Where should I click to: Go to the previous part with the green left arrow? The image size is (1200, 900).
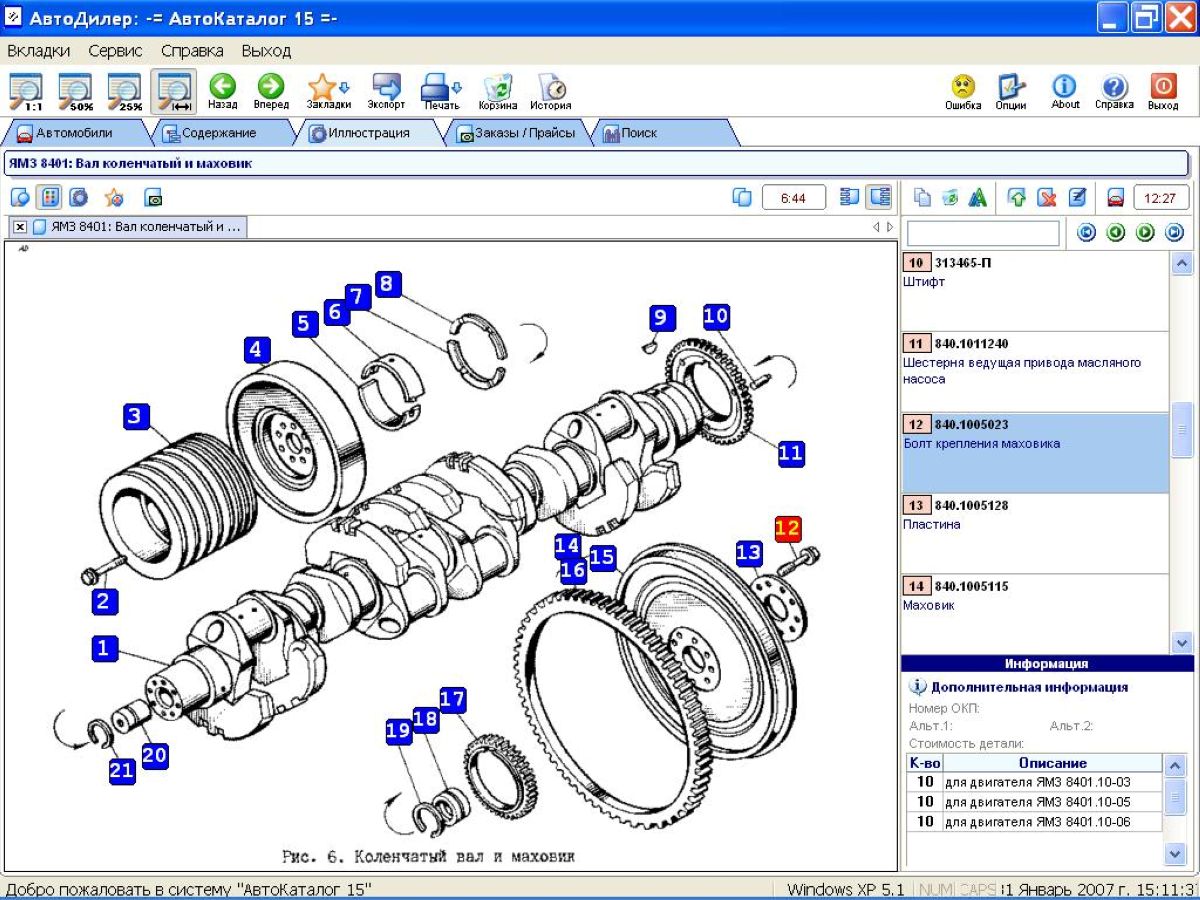[x=1116, y=233]
